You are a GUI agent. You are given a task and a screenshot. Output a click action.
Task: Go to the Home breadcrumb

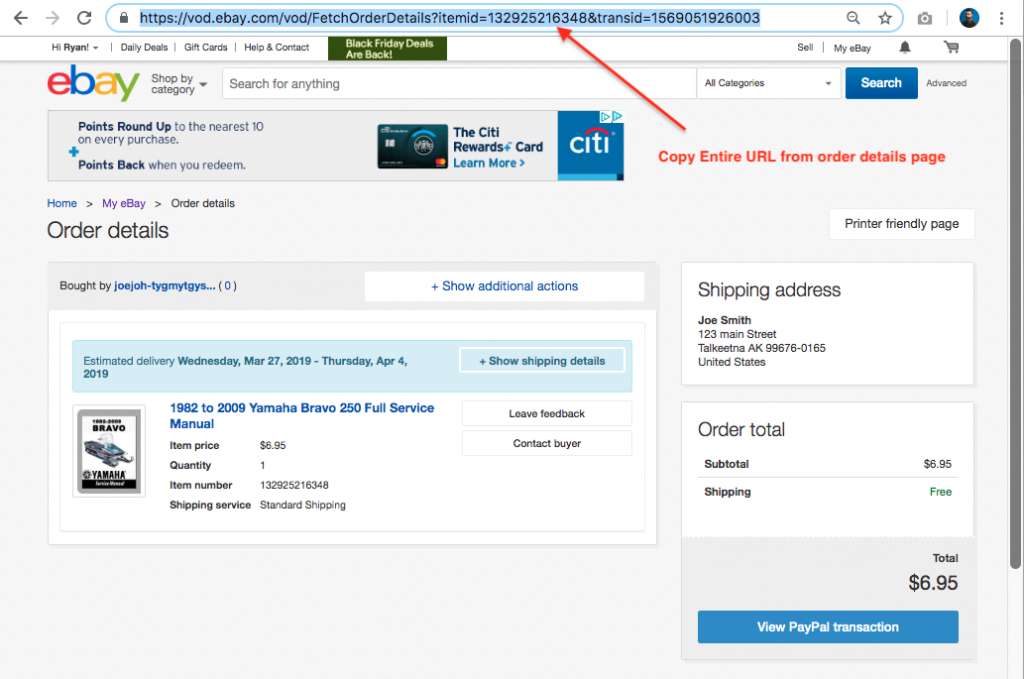pyautogui.click(x=62, y=203)
